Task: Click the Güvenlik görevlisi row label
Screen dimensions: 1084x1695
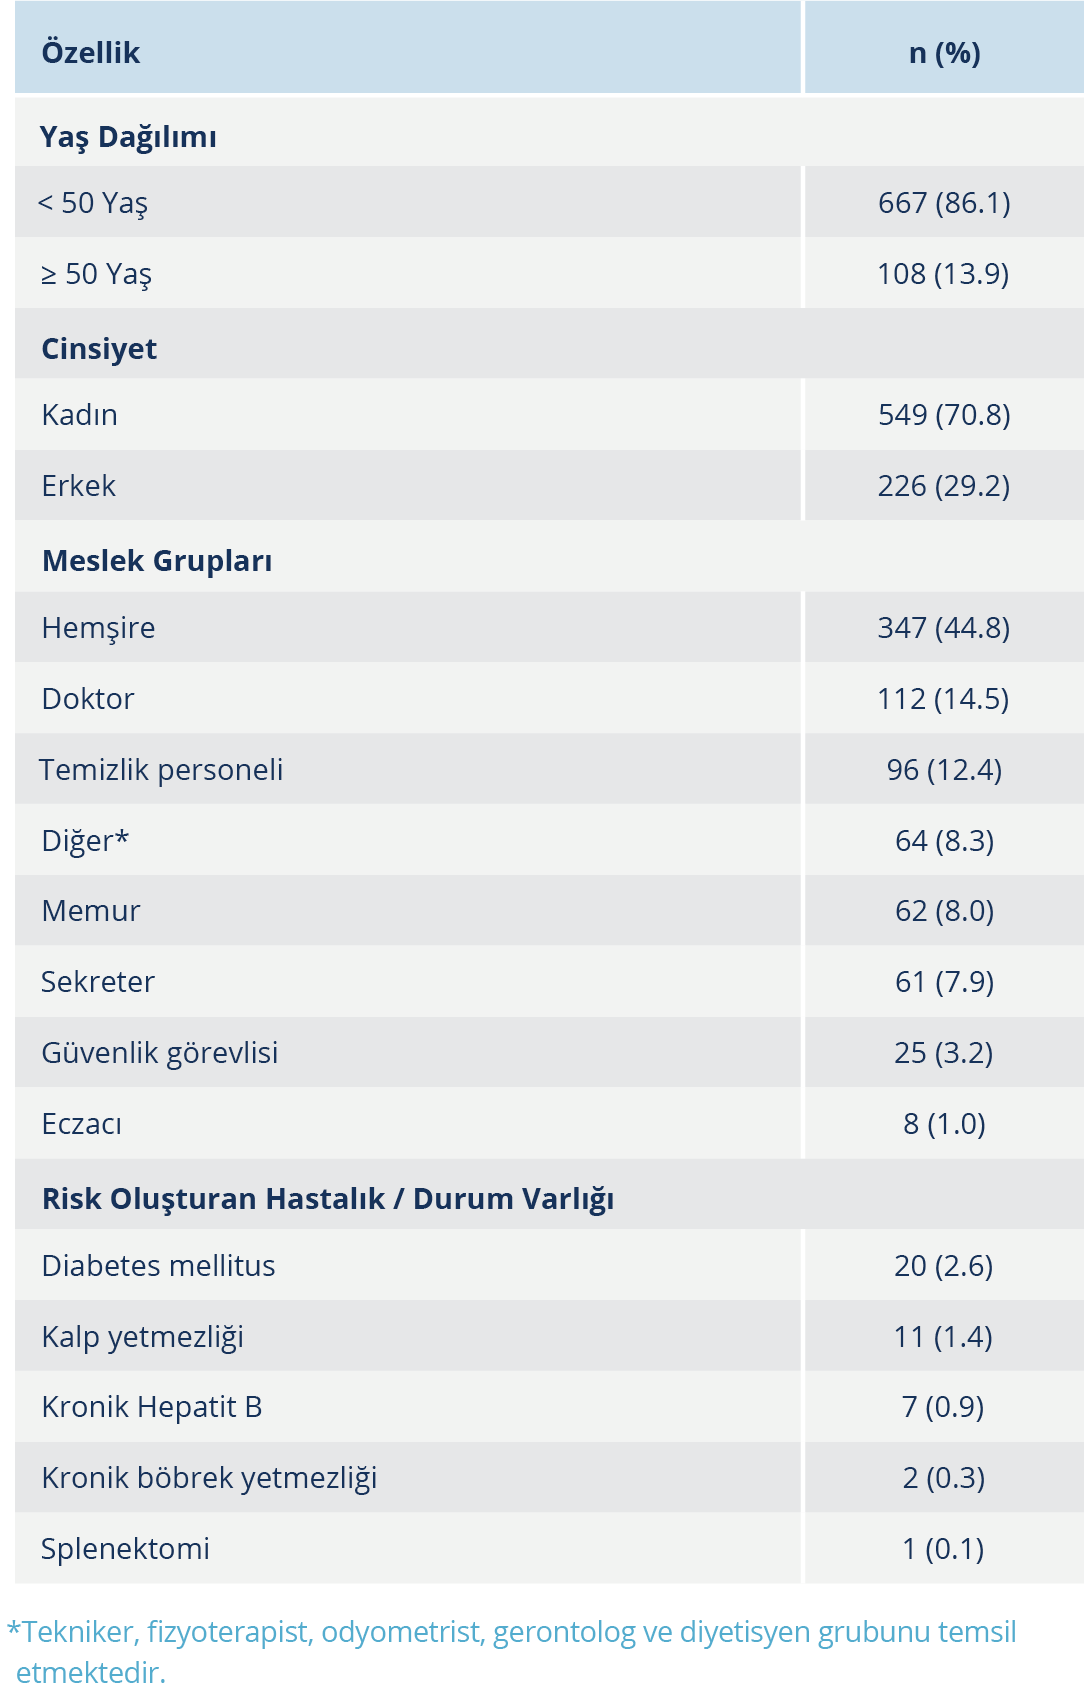Action: click(x=160, y=1053)
